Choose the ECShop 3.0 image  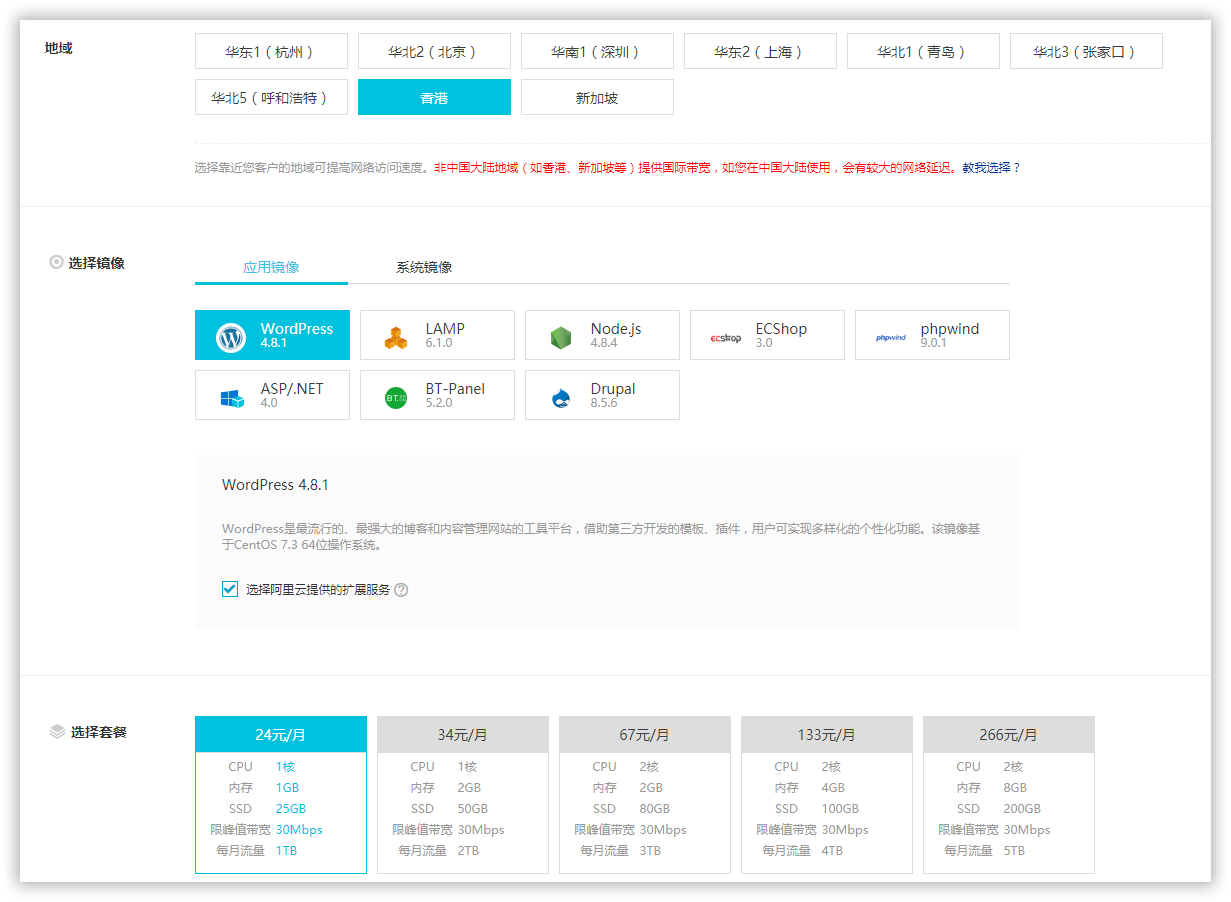[767, 335]
